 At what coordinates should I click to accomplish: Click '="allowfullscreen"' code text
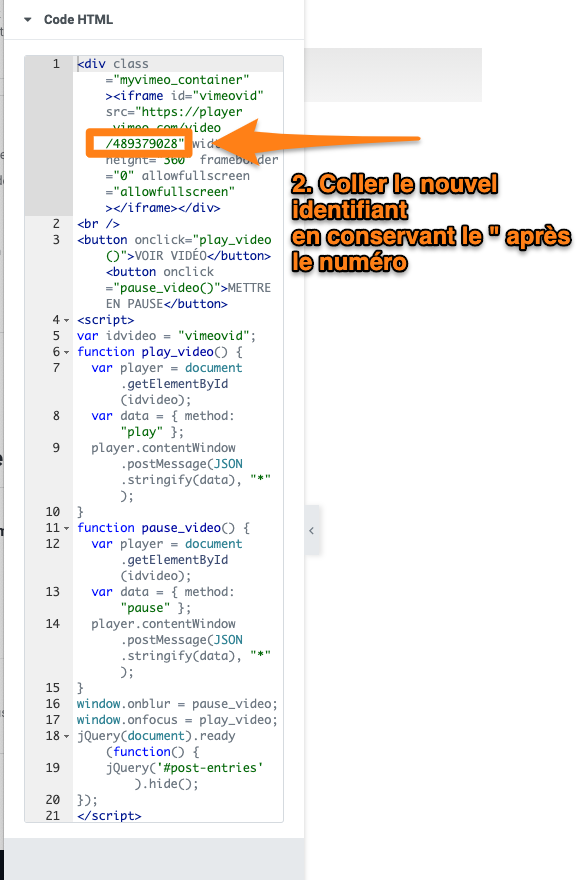pyautogui.click(x=170, y=192)
